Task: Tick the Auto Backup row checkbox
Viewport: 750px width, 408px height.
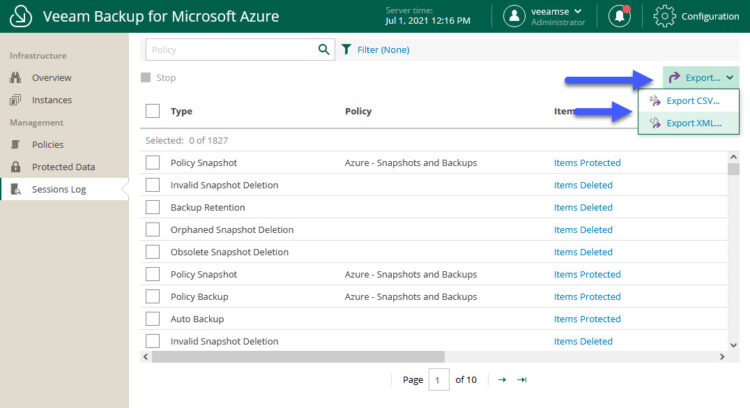Action: [153, 319]
